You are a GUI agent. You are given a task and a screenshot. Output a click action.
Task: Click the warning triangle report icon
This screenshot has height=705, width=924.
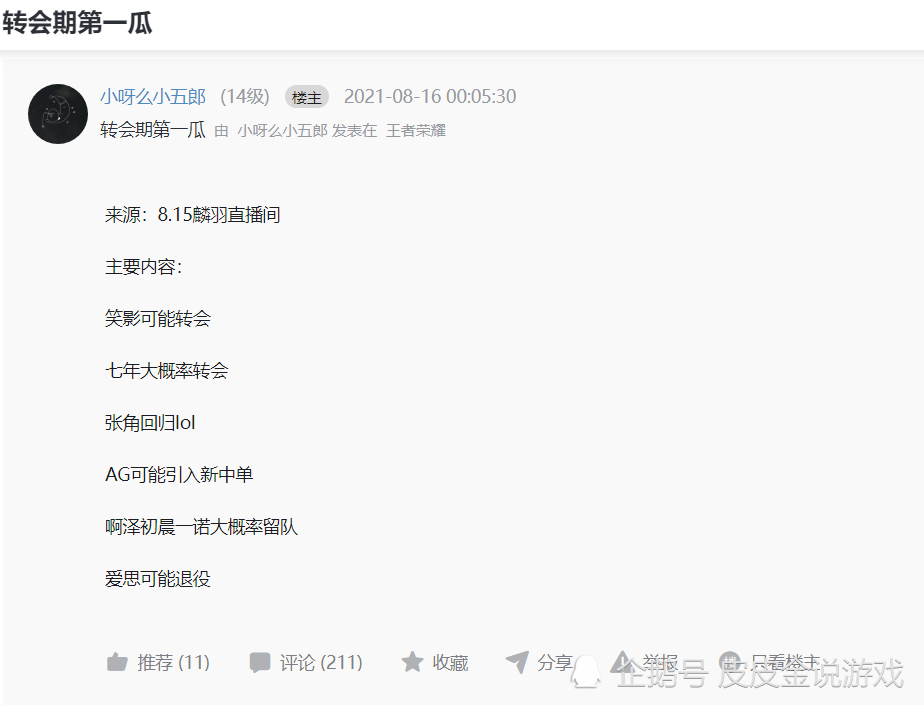(622, 662)
